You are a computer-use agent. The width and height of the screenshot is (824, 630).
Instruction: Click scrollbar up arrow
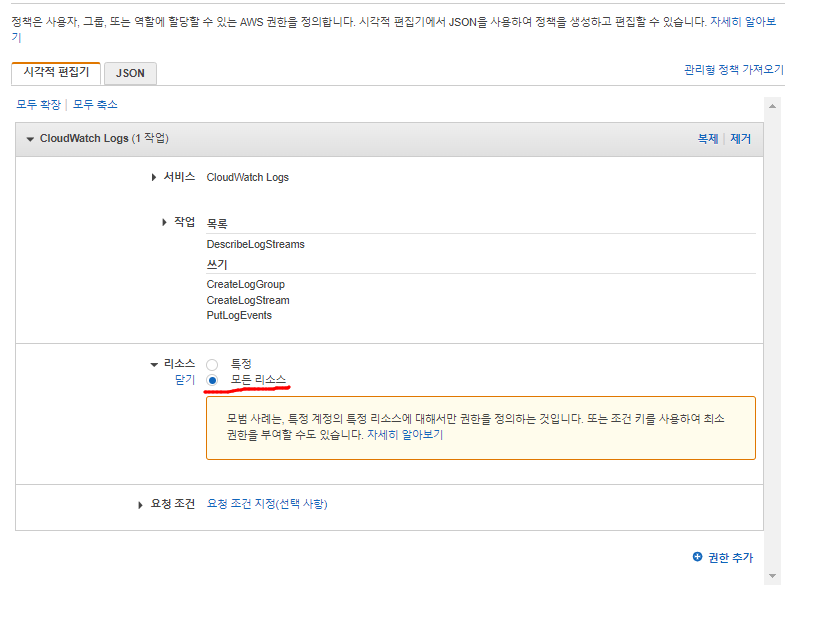772,107
